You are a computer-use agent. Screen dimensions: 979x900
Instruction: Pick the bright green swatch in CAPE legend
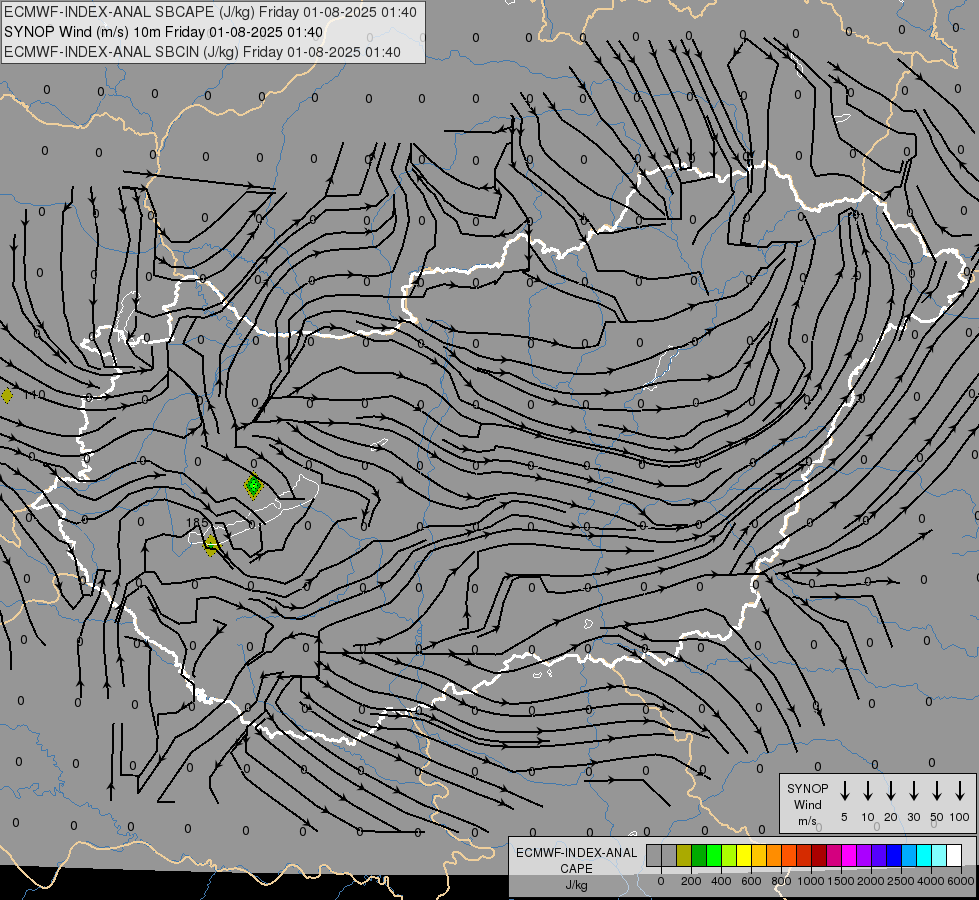714,855
